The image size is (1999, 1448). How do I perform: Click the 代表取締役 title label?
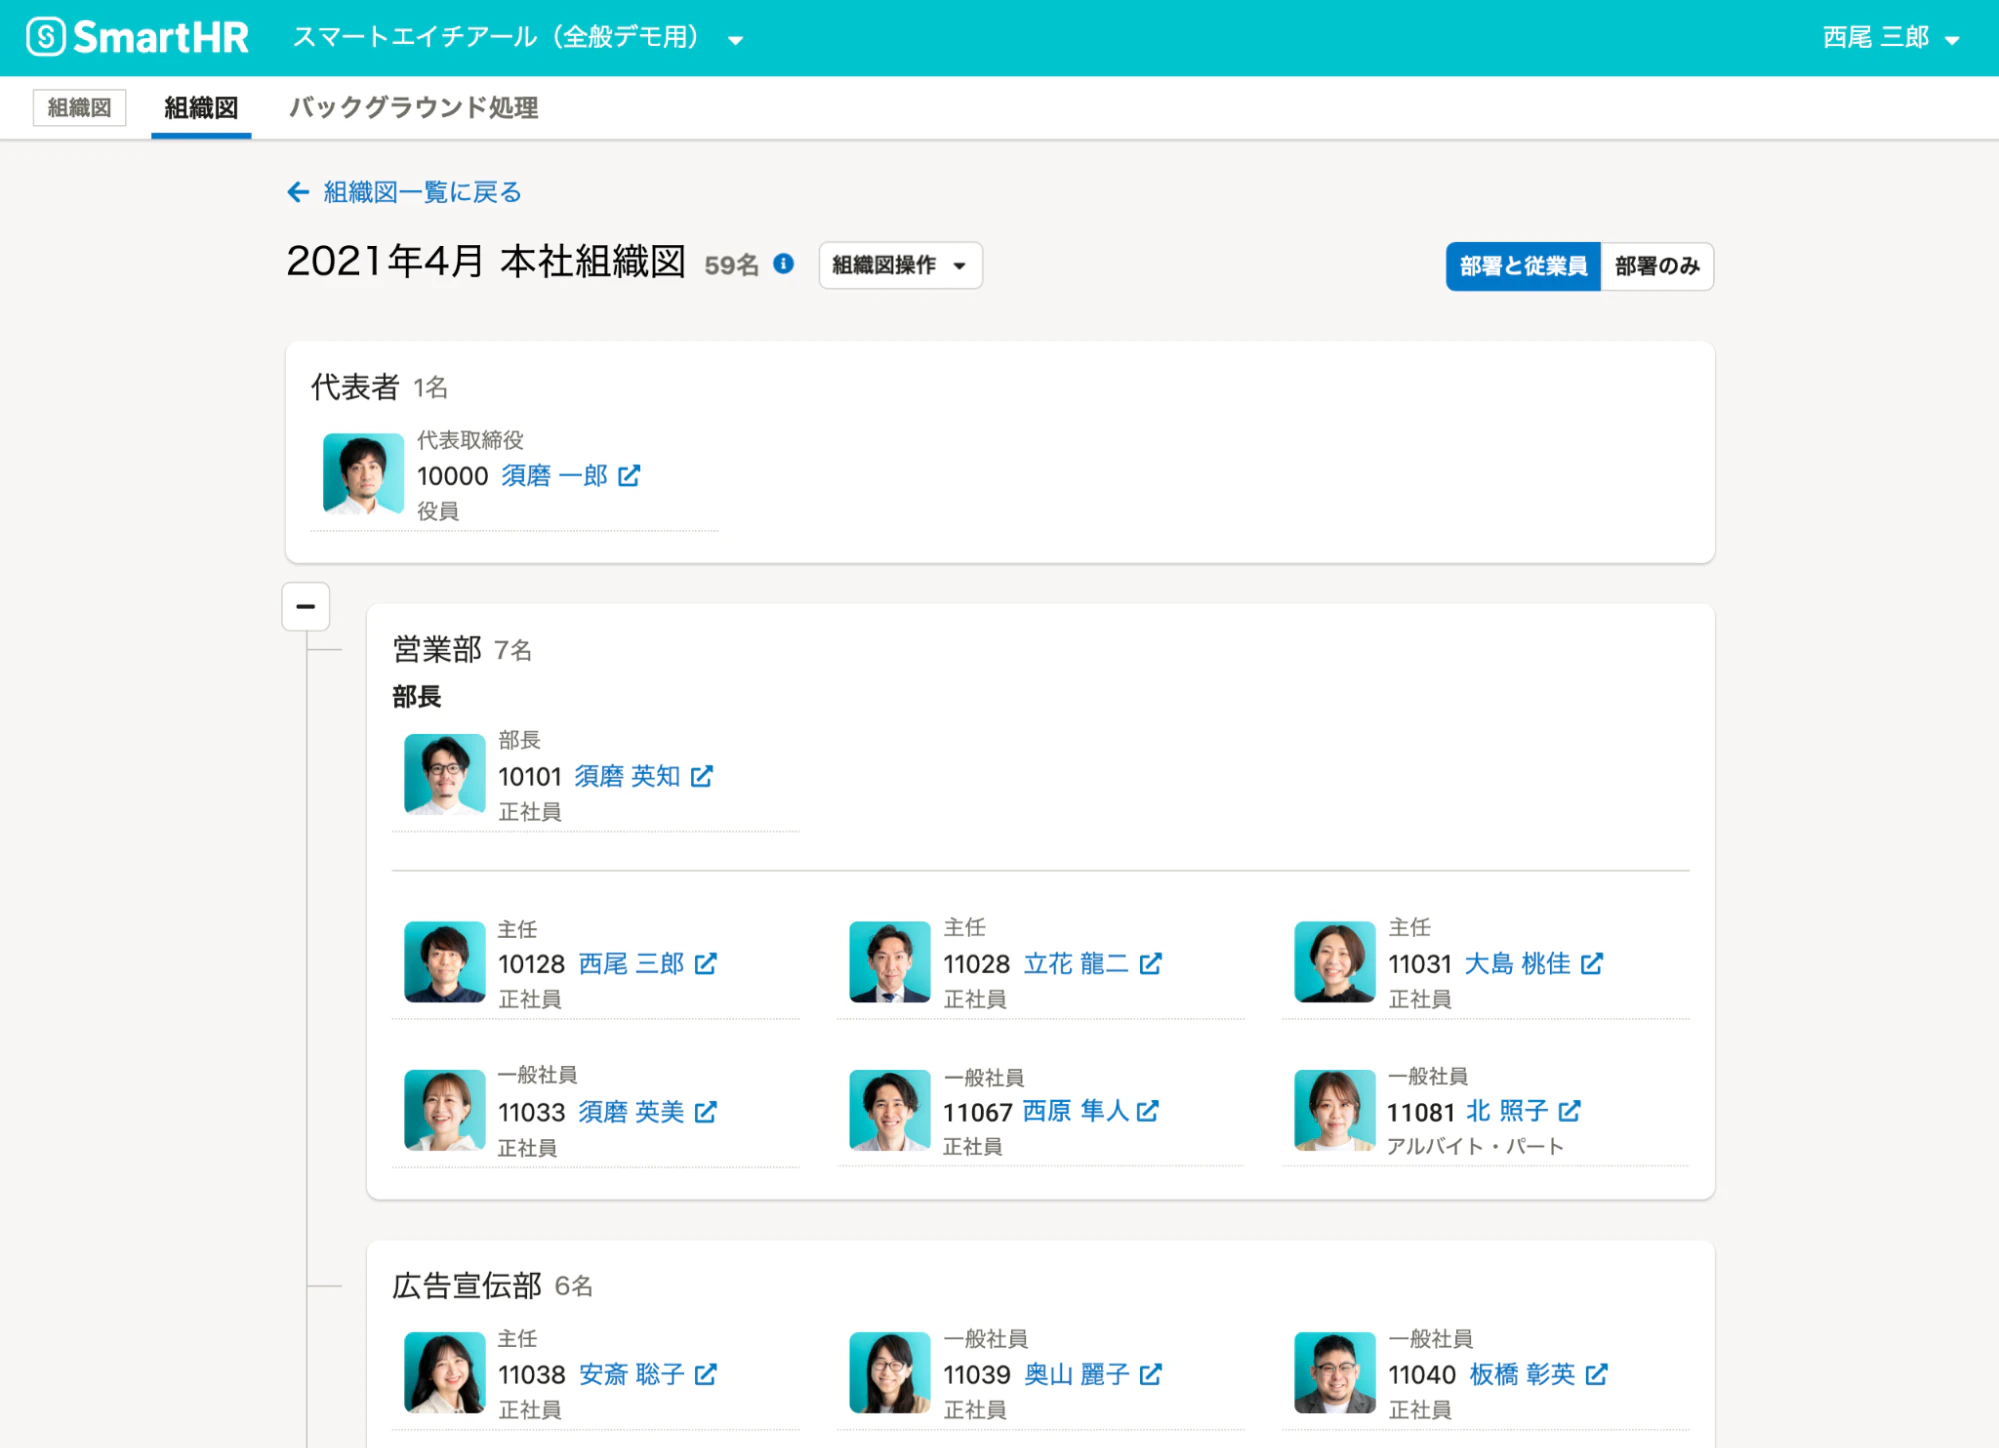470,440
